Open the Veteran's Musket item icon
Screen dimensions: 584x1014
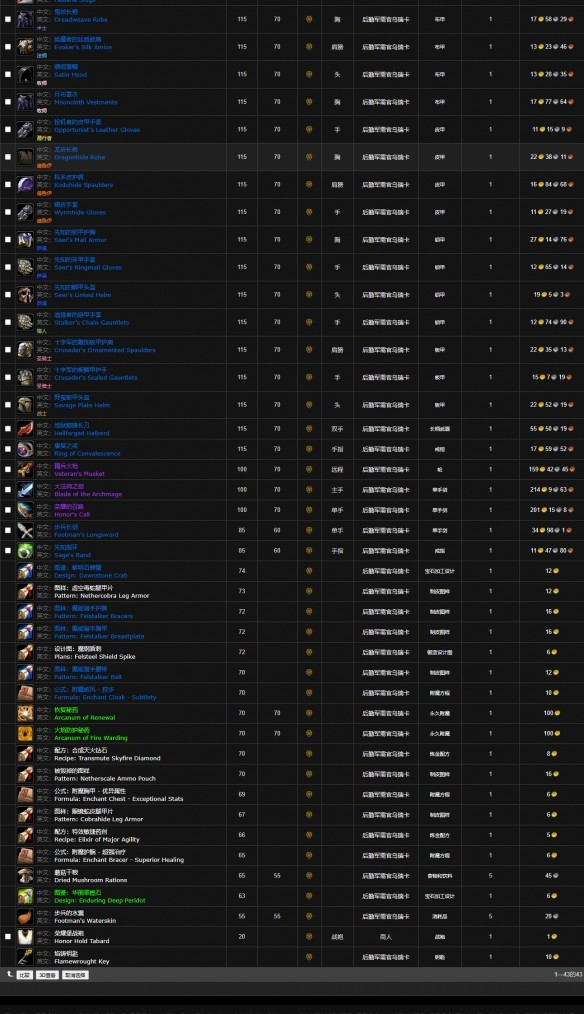(x=25, y=469)
